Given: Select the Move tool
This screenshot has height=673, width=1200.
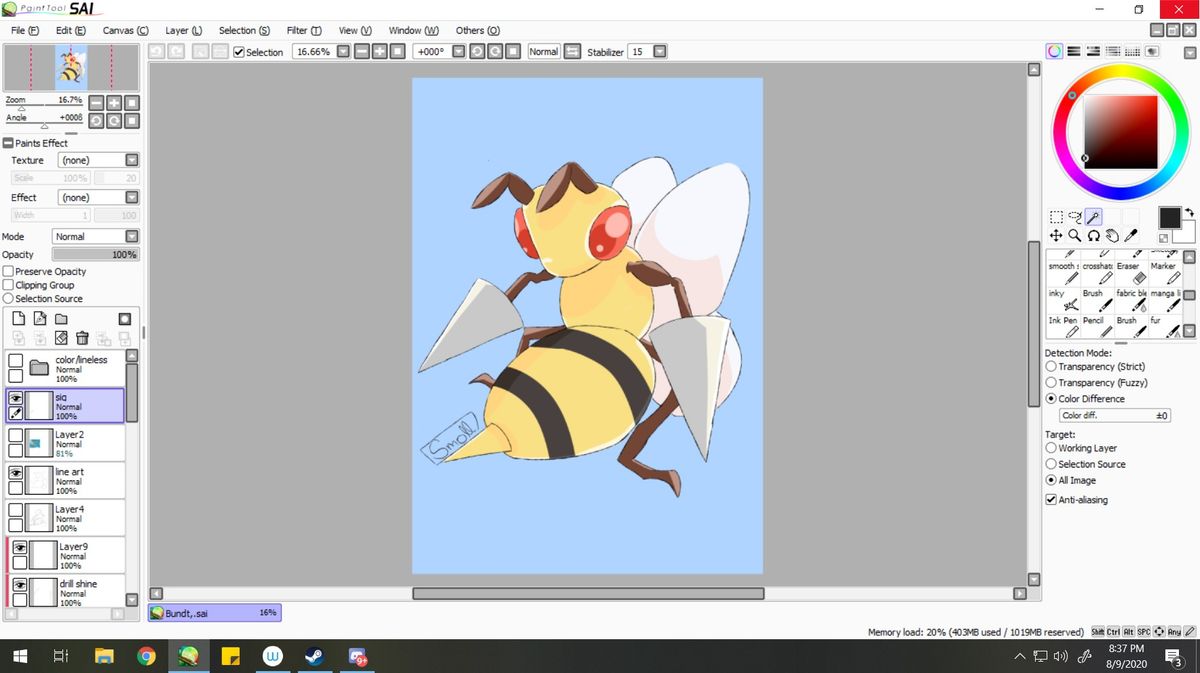Looking at the screenshot, I should click(1055, 236).
